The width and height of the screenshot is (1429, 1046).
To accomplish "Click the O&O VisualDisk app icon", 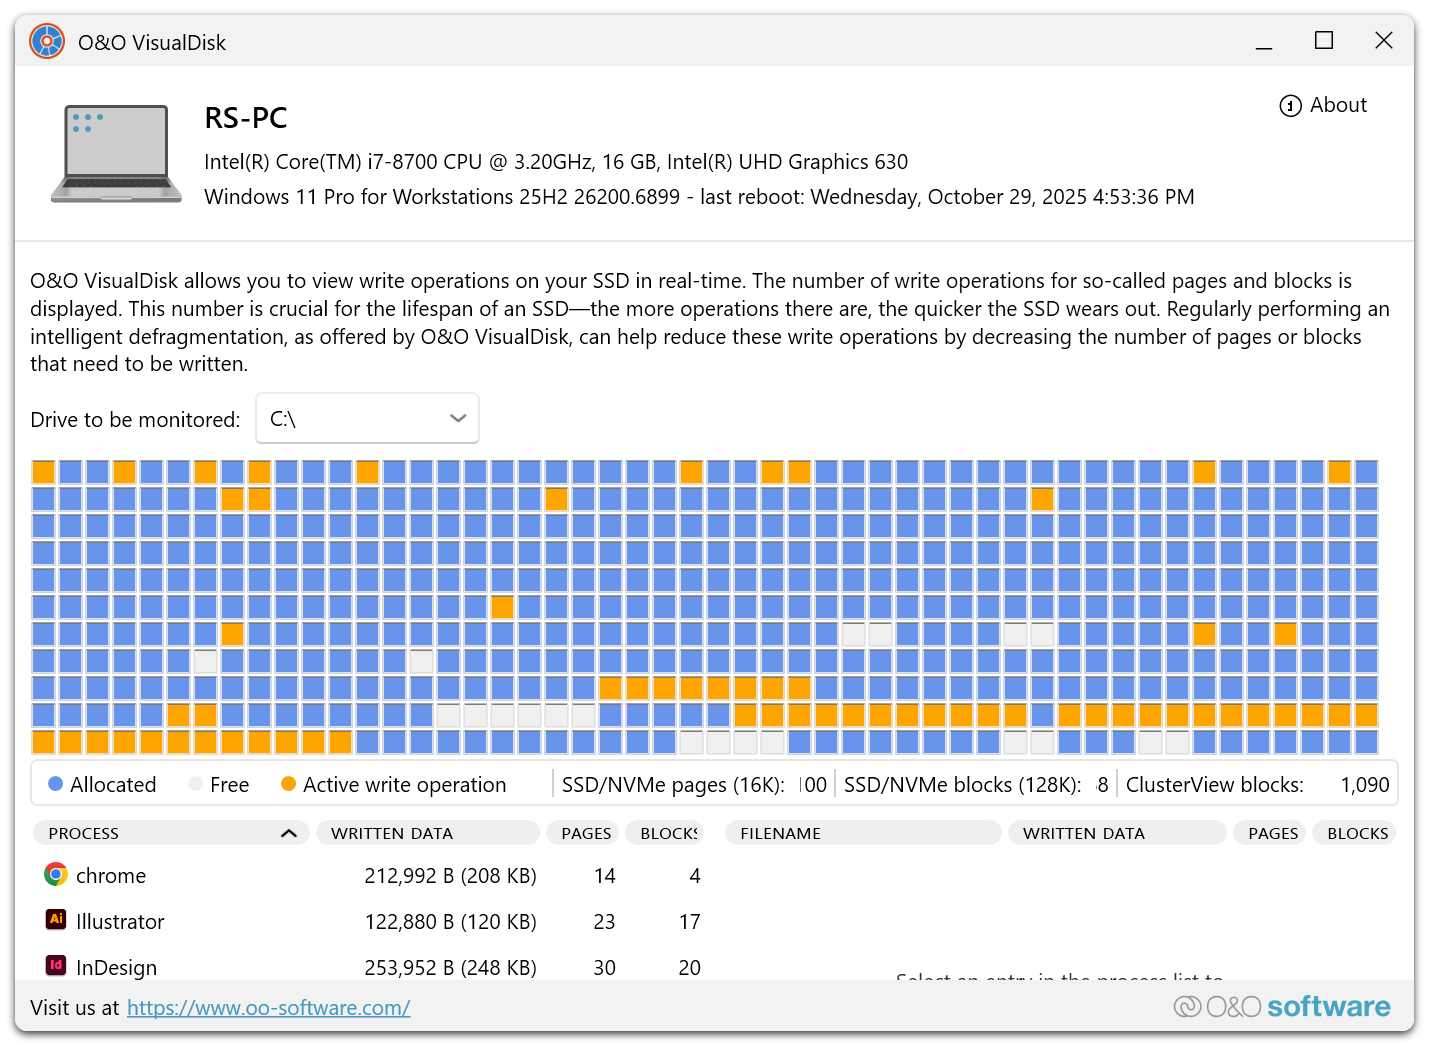I will pyautogui.click(x=47, y=42).
